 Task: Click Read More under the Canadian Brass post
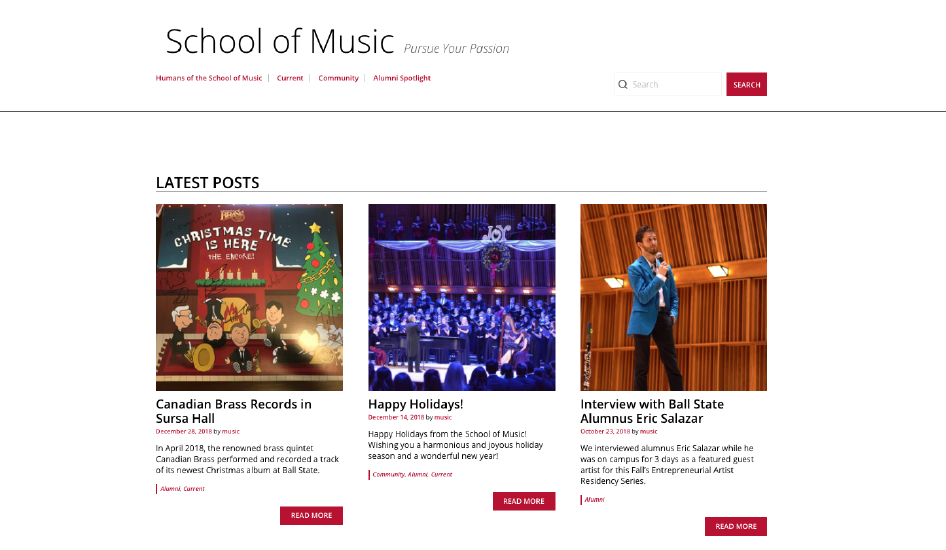(x=311, y=516)
